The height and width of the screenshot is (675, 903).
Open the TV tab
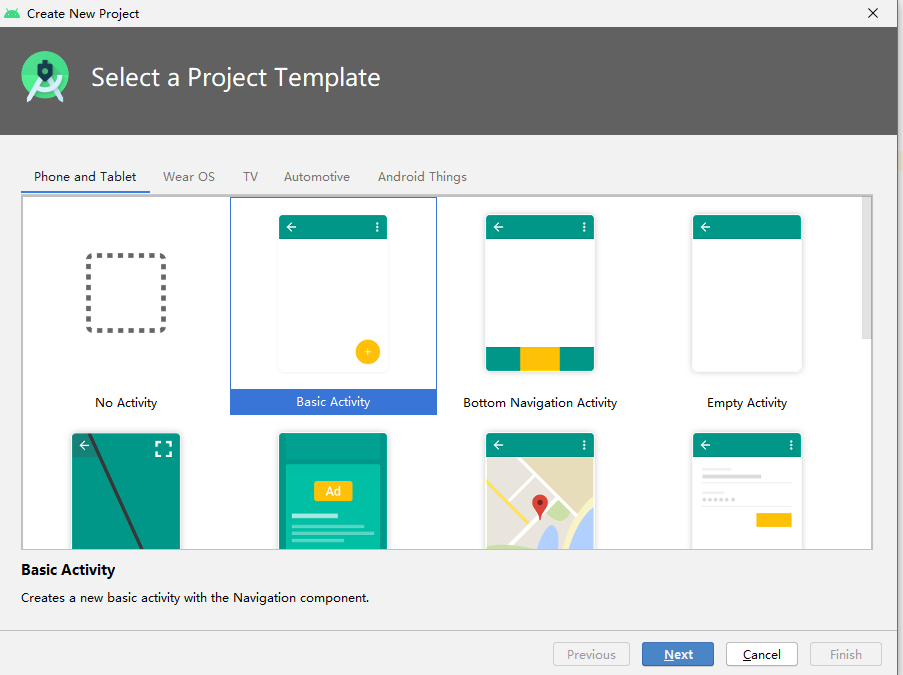click(x=251, y=177)
